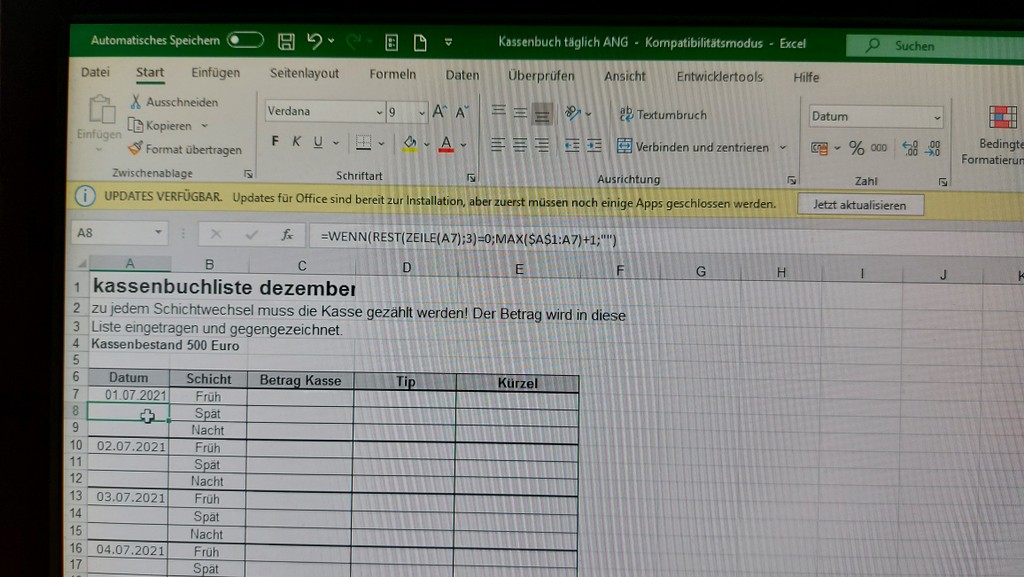Increase font size with large A icon

pos(440,112)
